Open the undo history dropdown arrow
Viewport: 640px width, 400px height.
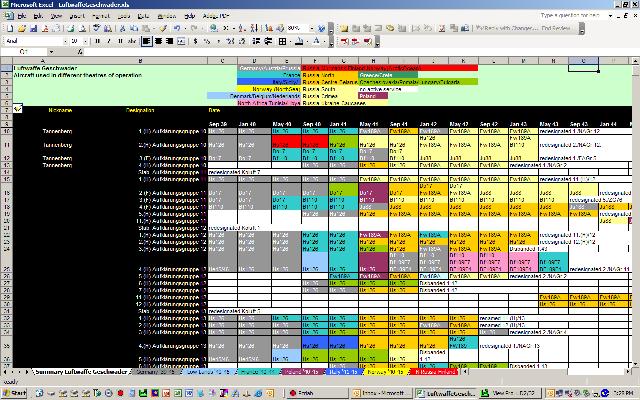184,28
